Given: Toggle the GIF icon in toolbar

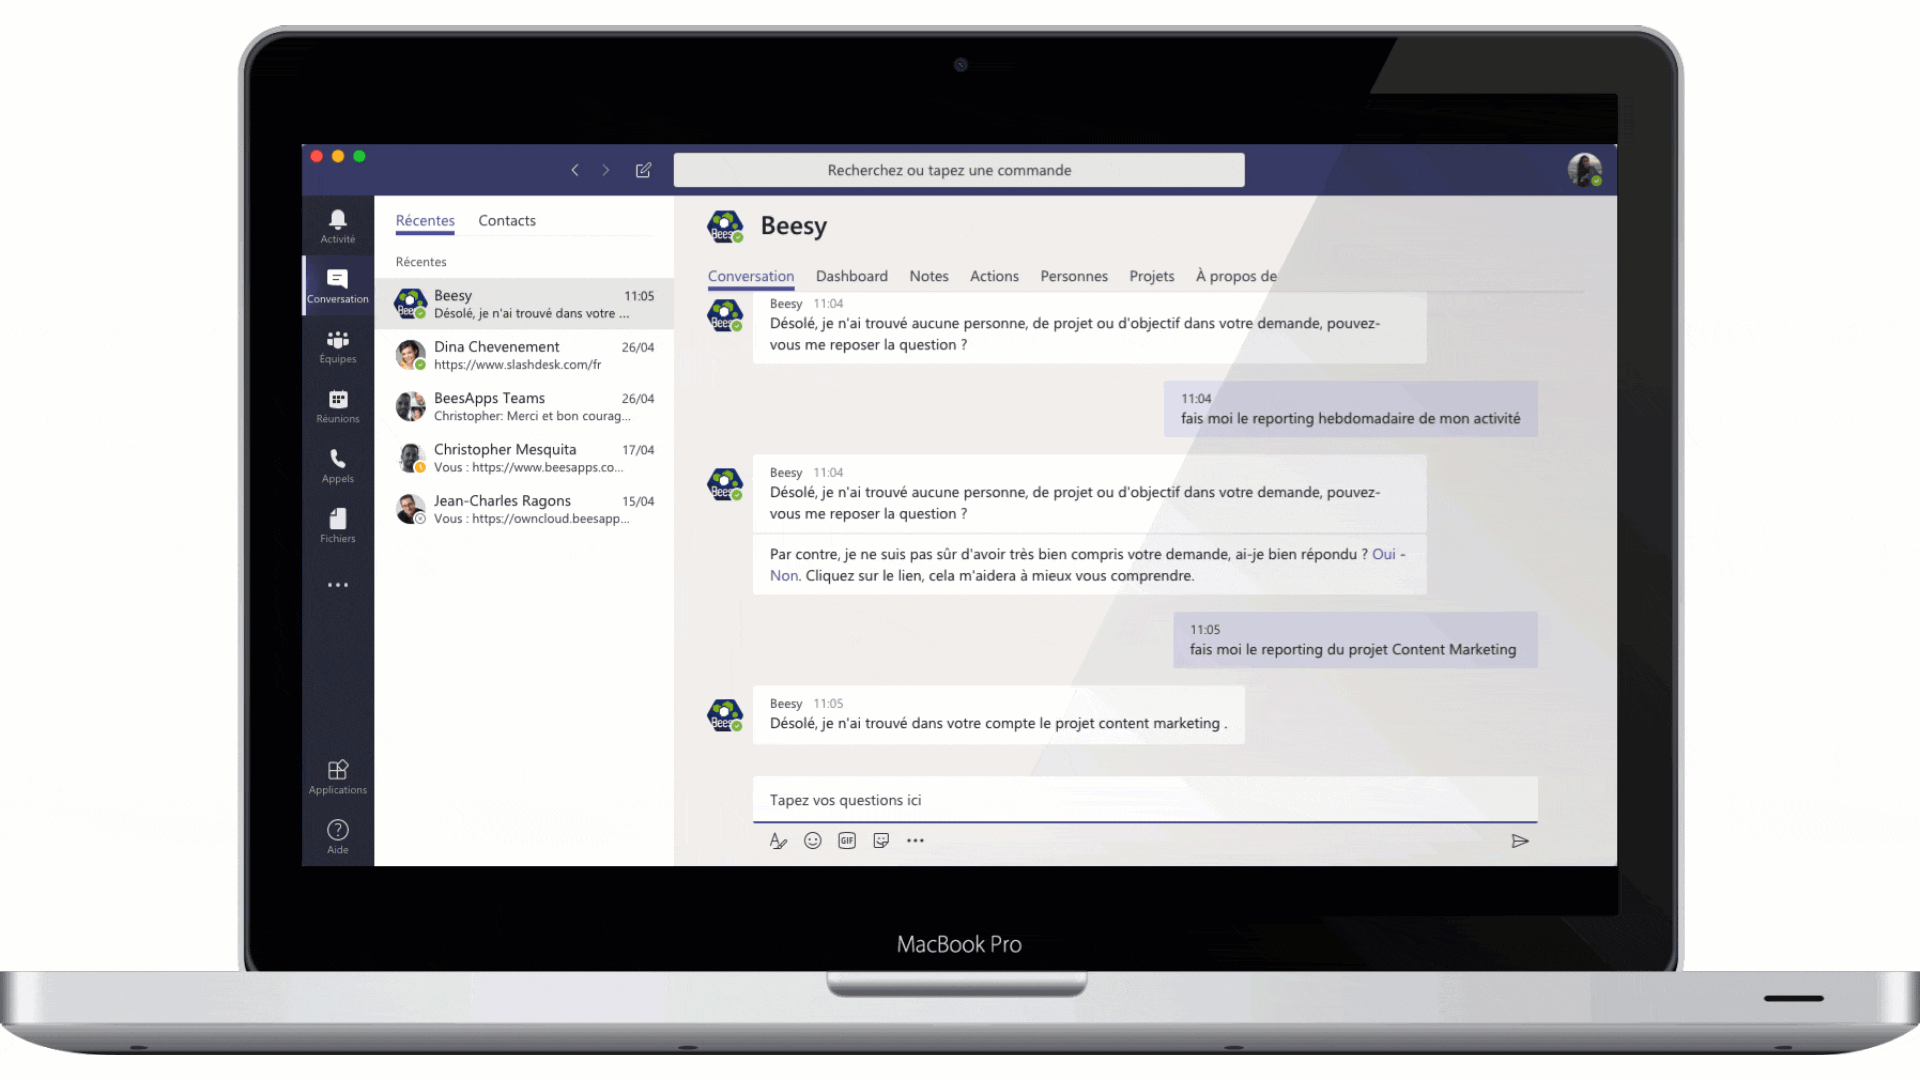Looking at the screenshot, I should tap(845, 840).
